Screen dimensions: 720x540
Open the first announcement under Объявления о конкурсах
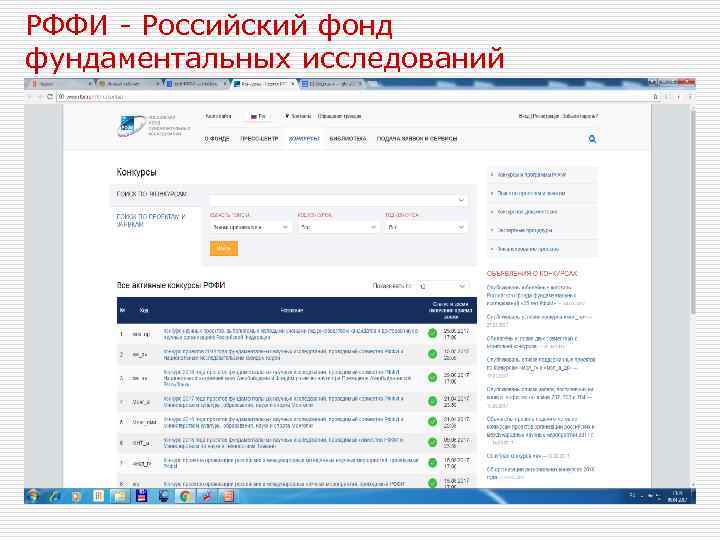tap(531, 295)
